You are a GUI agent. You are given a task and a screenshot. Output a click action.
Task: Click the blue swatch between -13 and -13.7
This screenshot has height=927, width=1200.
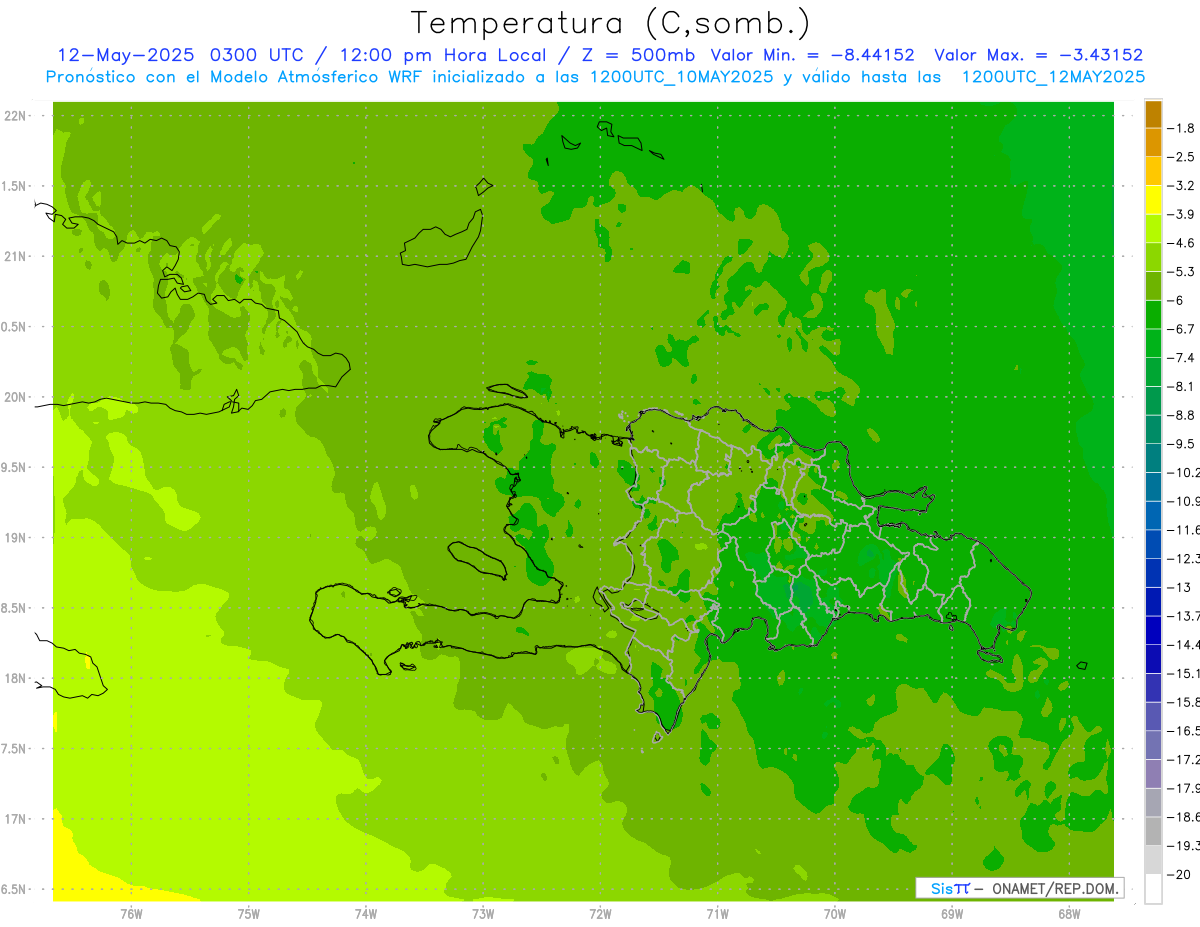1154,602
